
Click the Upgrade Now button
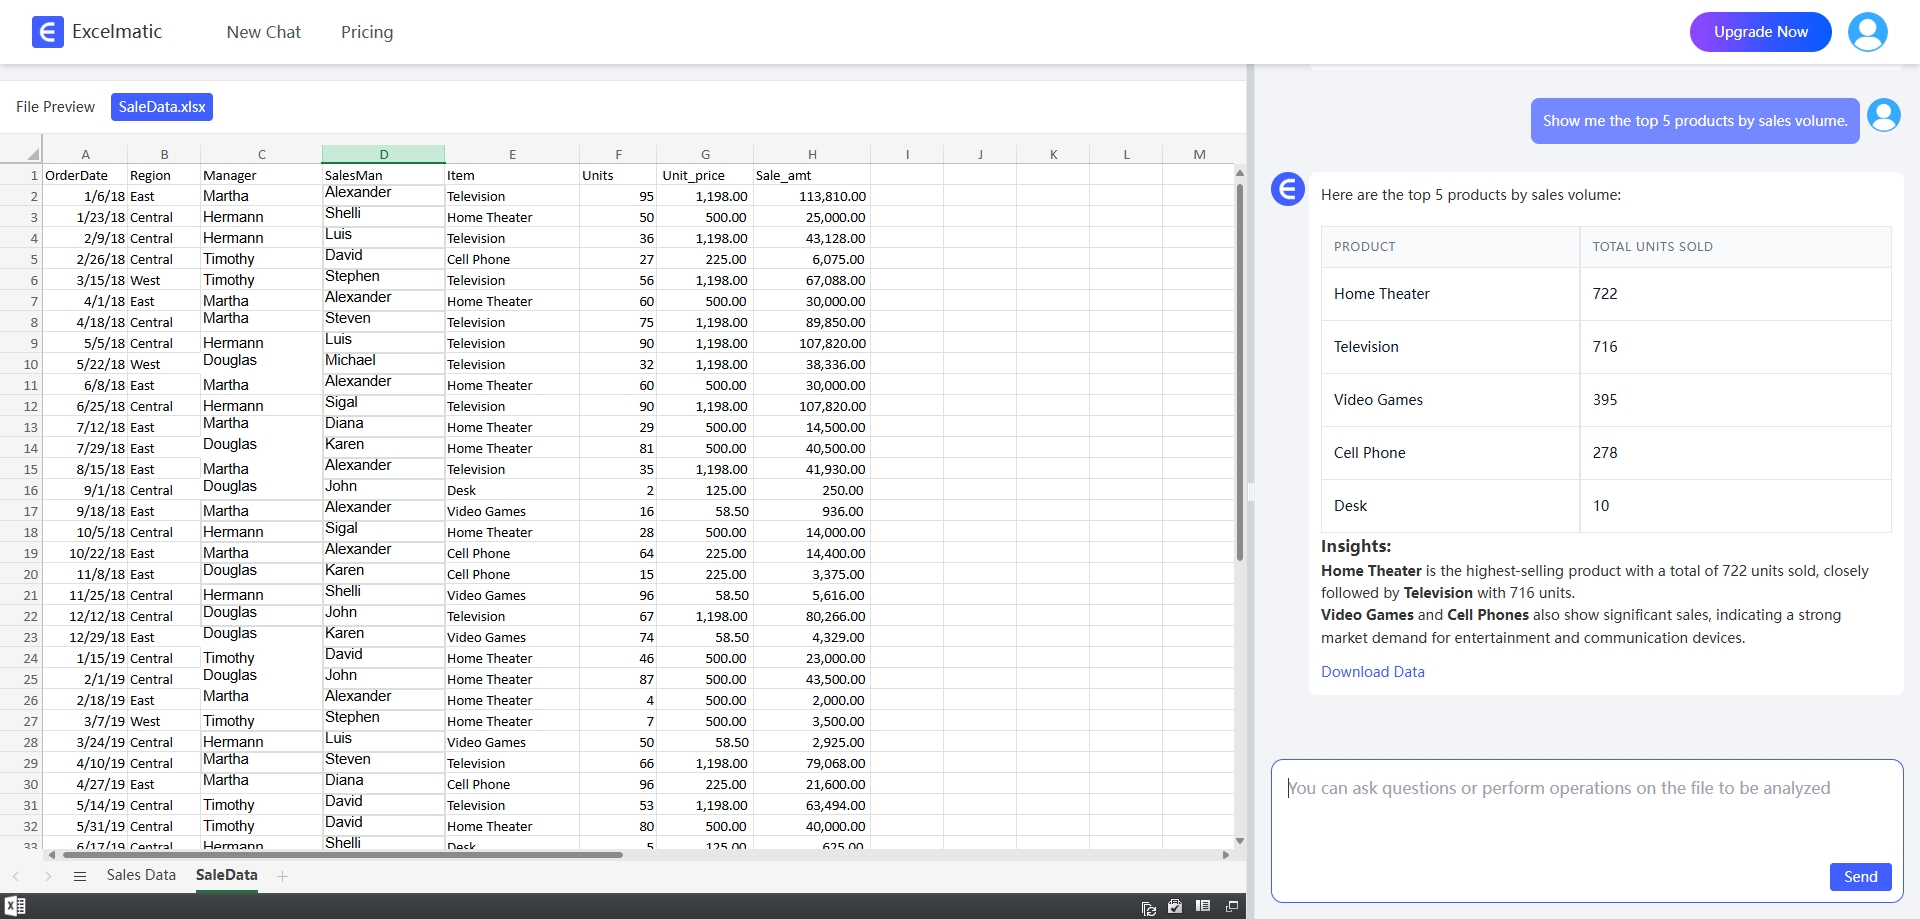click(x=1760, y=32)
